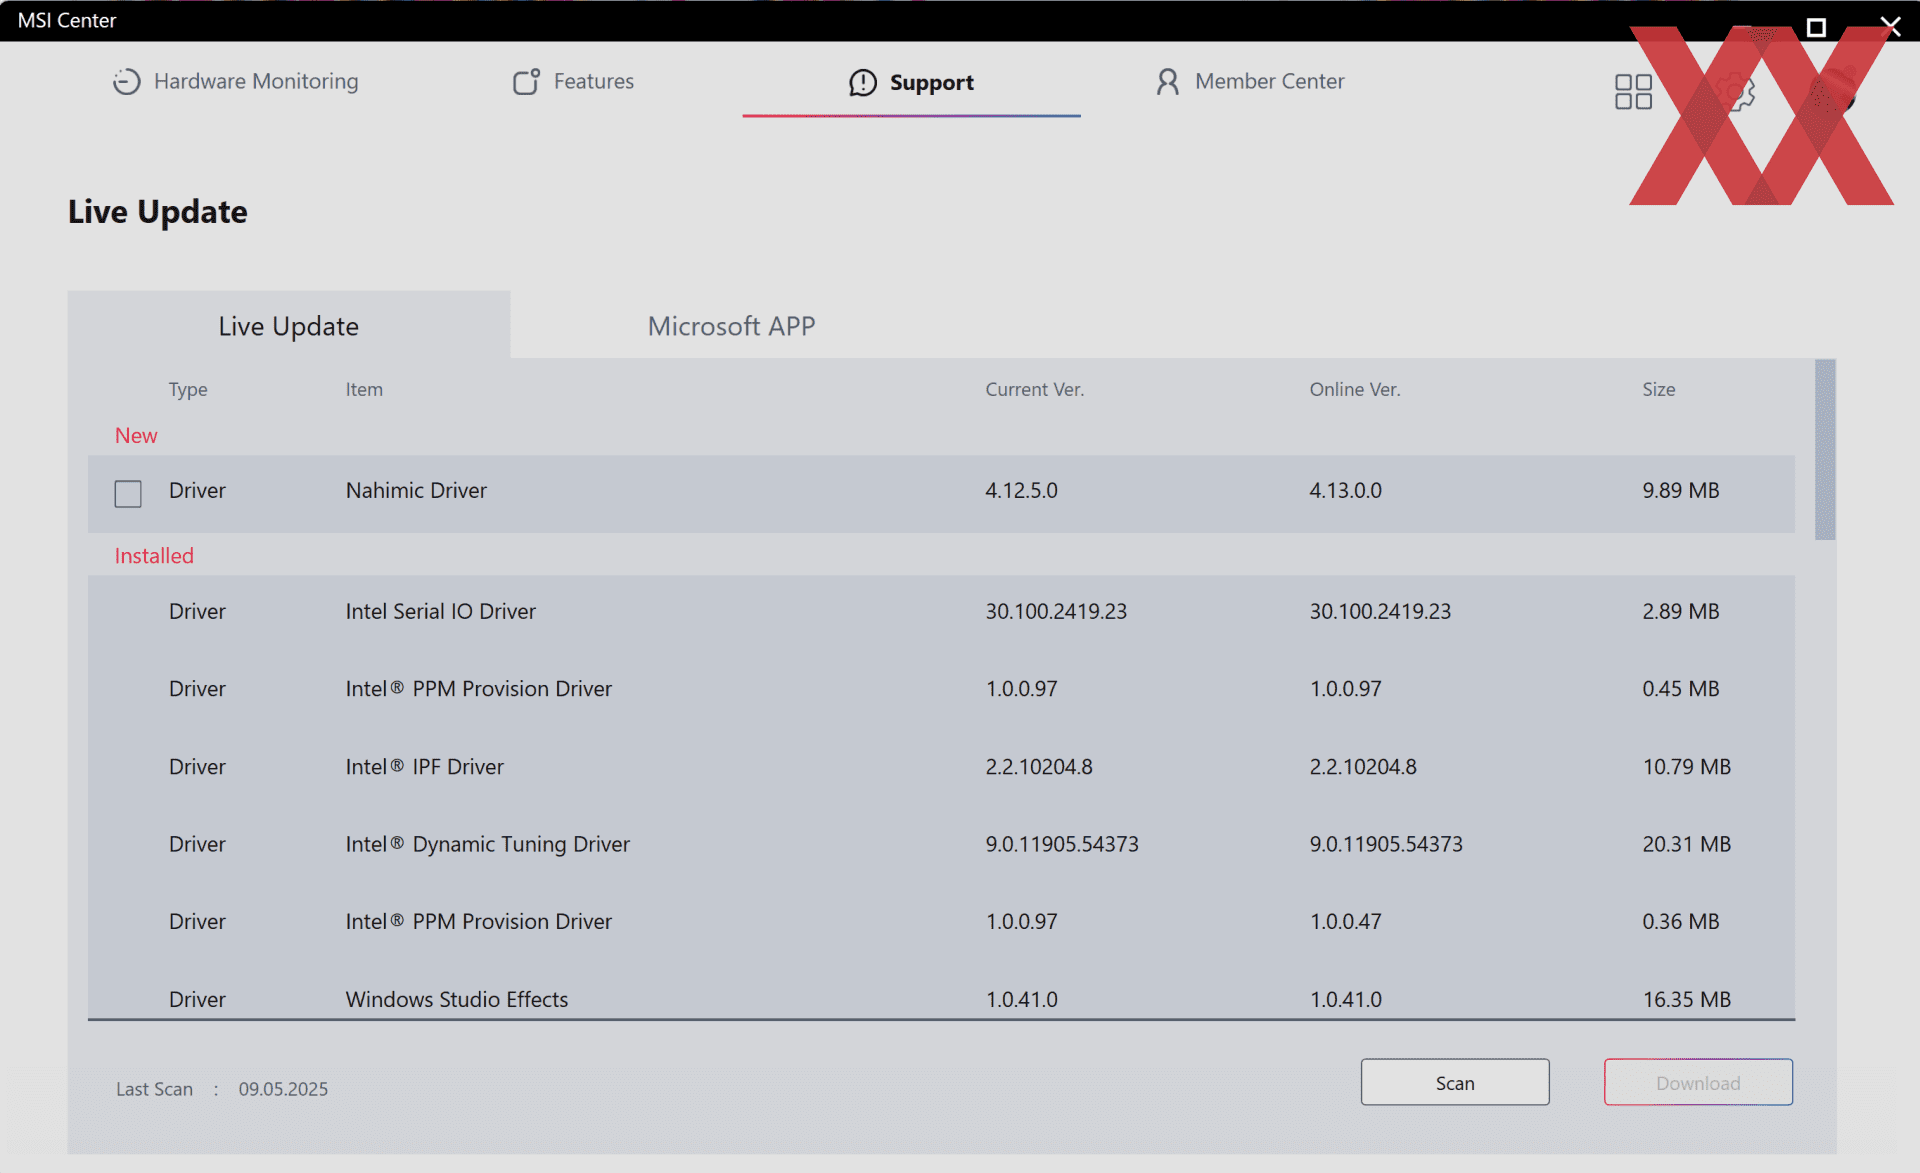Click the red Installed section label
The width and height of the screenshot is (1920, 1173).
[154, 555]
